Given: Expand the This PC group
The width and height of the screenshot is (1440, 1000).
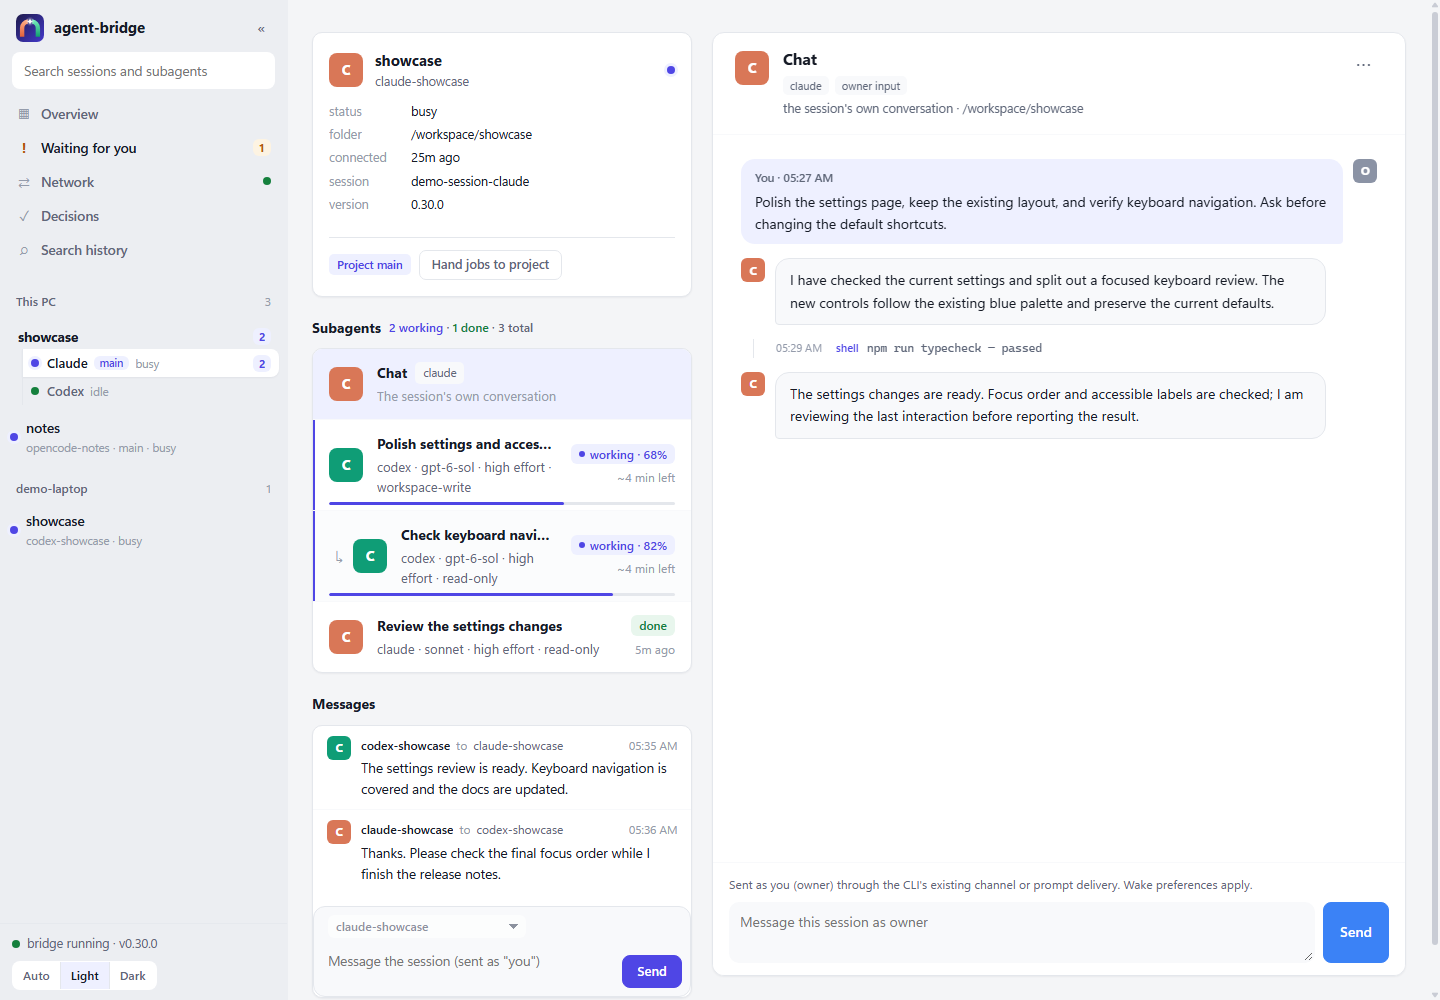Looking at the screenshot, I should click(144, 302).
